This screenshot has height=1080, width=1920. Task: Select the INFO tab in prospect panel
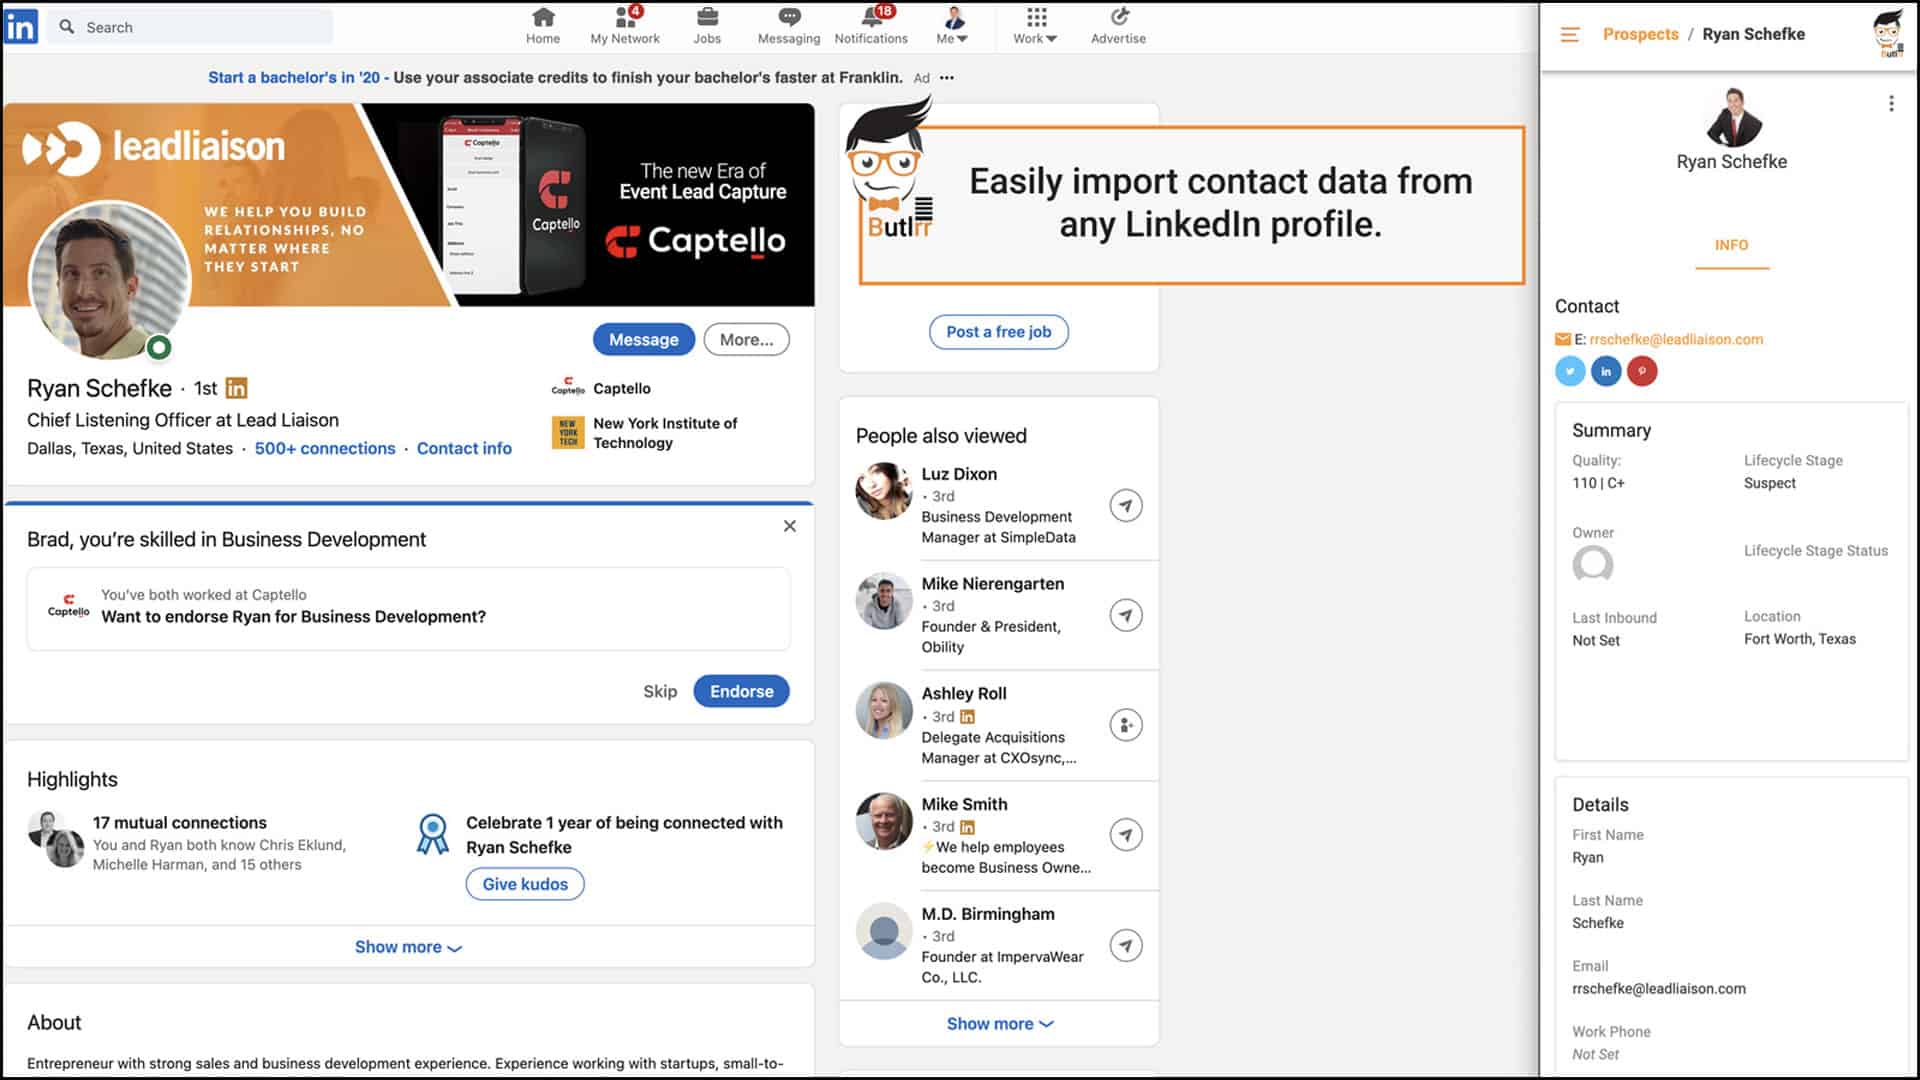pyautogui.click(x=1731, y=245)
